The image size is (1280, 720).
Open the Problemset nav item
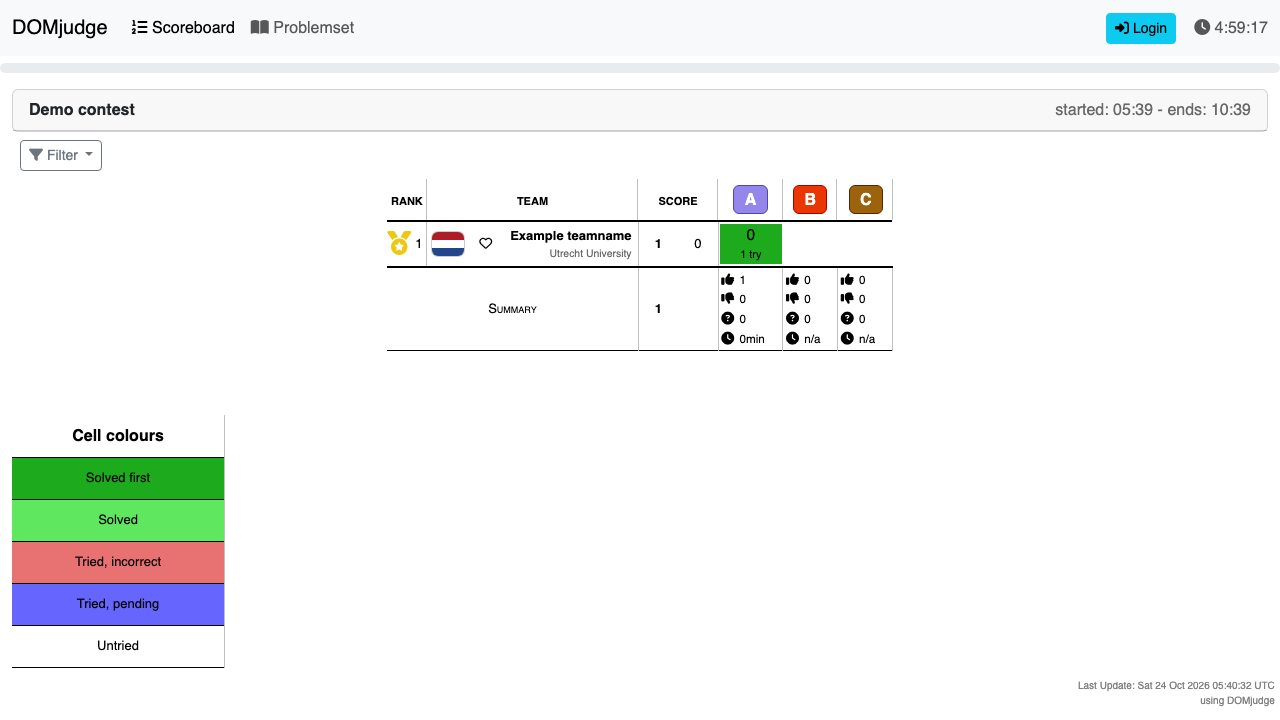tap(302, 28)
